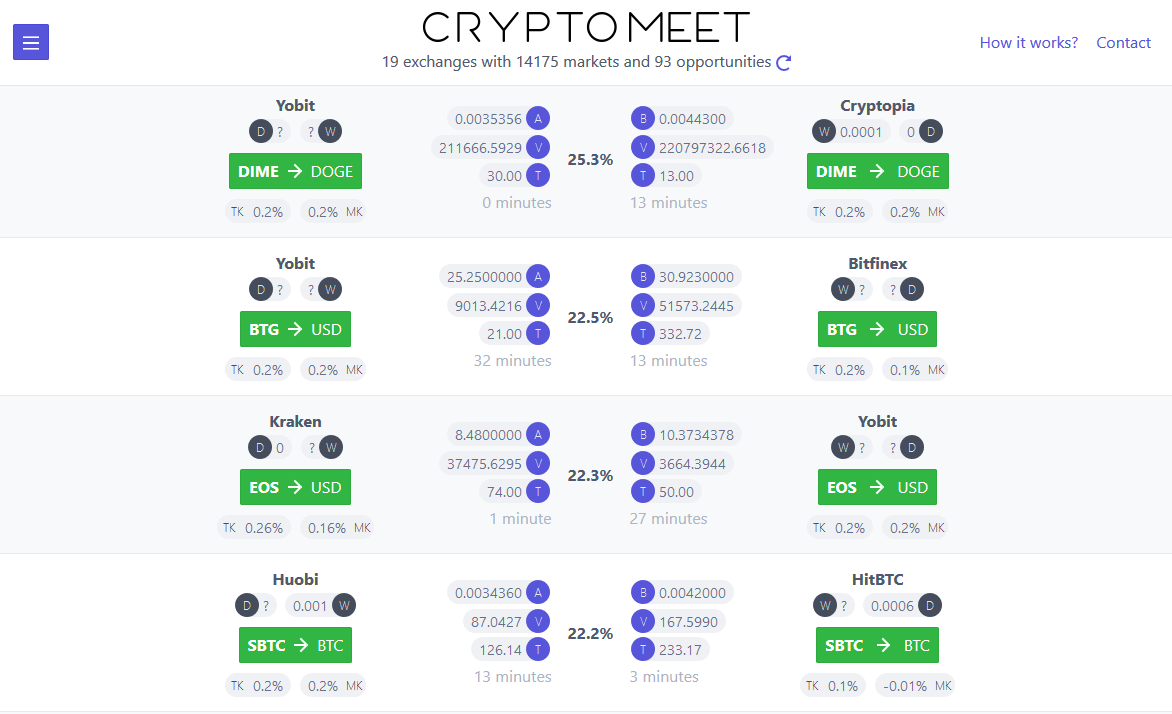Click the SBTC to BTC button on HitBTC
The image size is (1172, 714).
click(x=877, y=645)
